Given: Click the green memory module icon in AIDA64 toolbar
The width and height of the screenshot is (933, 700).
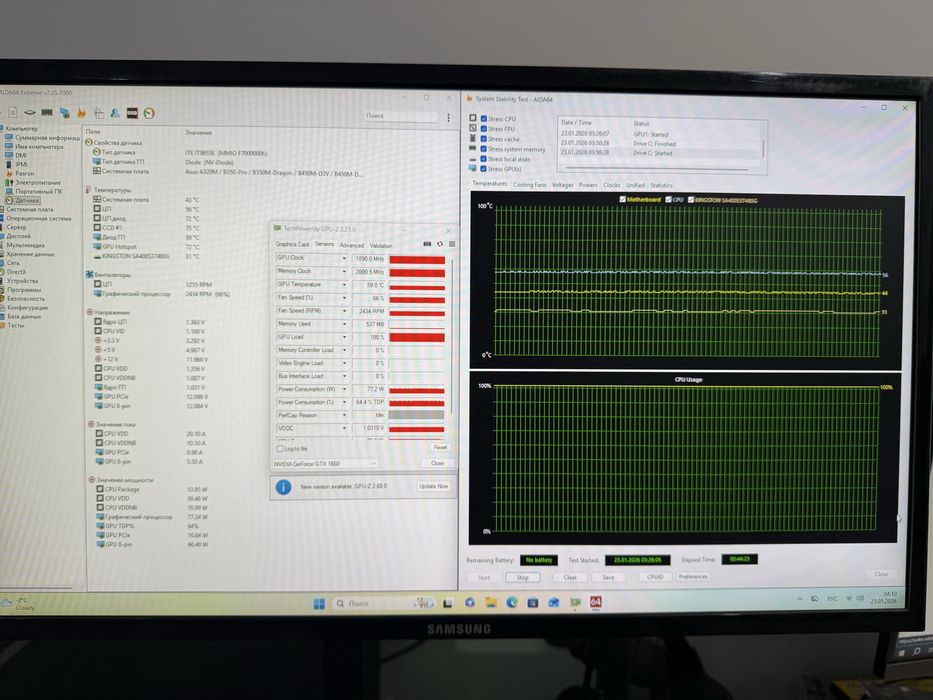Looking at the screenshot, I should pyautogui.click(x=47, y=112).
